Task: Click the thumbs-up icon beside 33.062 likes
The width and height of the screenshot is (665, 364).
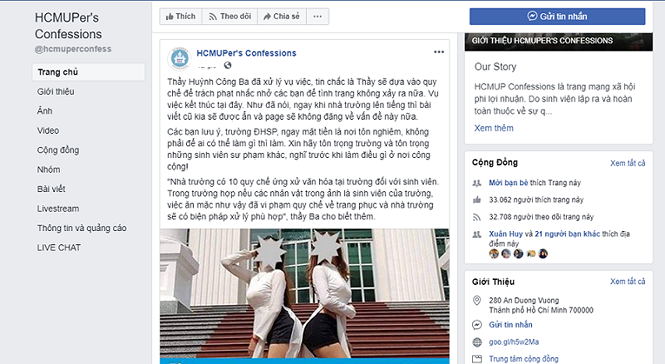Action: point(477,200)
